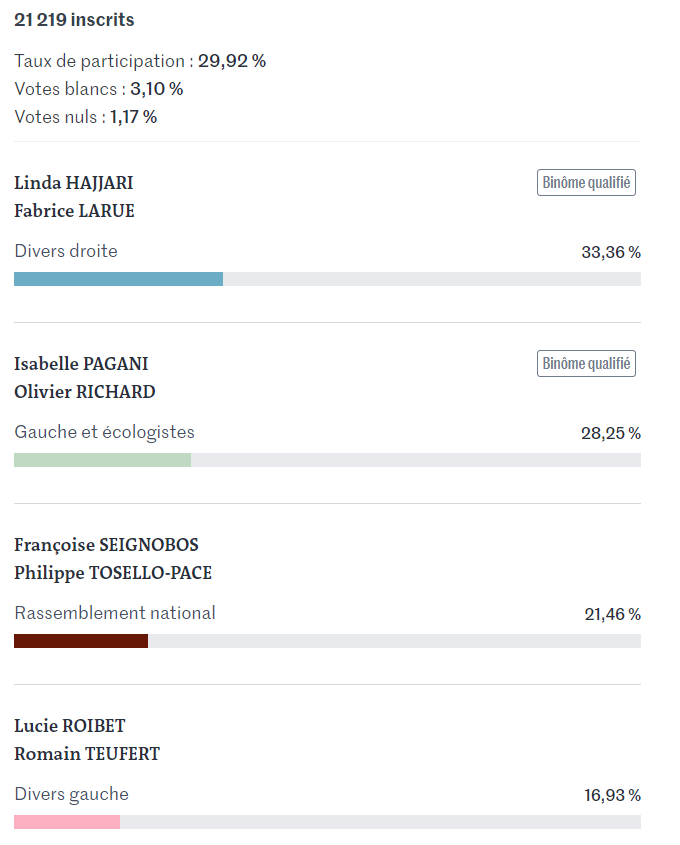Click the Binôme qualifié badge for Pagani and Richard

[586, 364]
